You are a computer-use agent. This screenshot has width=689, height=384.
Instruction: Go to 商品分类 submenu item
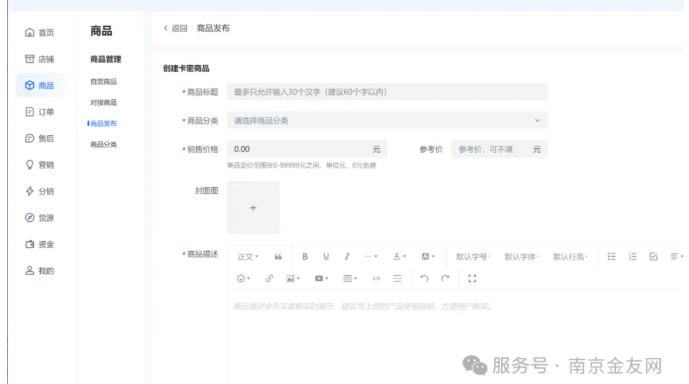[104, 145]
